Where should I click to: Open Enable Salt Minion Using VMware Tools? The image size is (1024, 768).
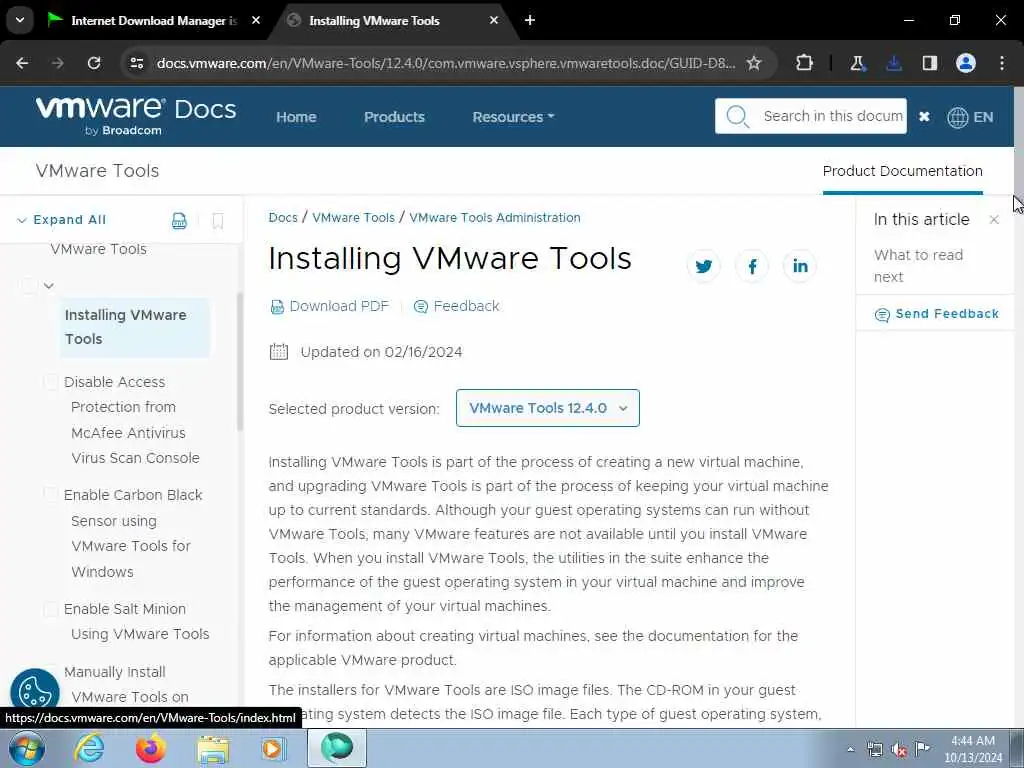click(x=137, y=621)
